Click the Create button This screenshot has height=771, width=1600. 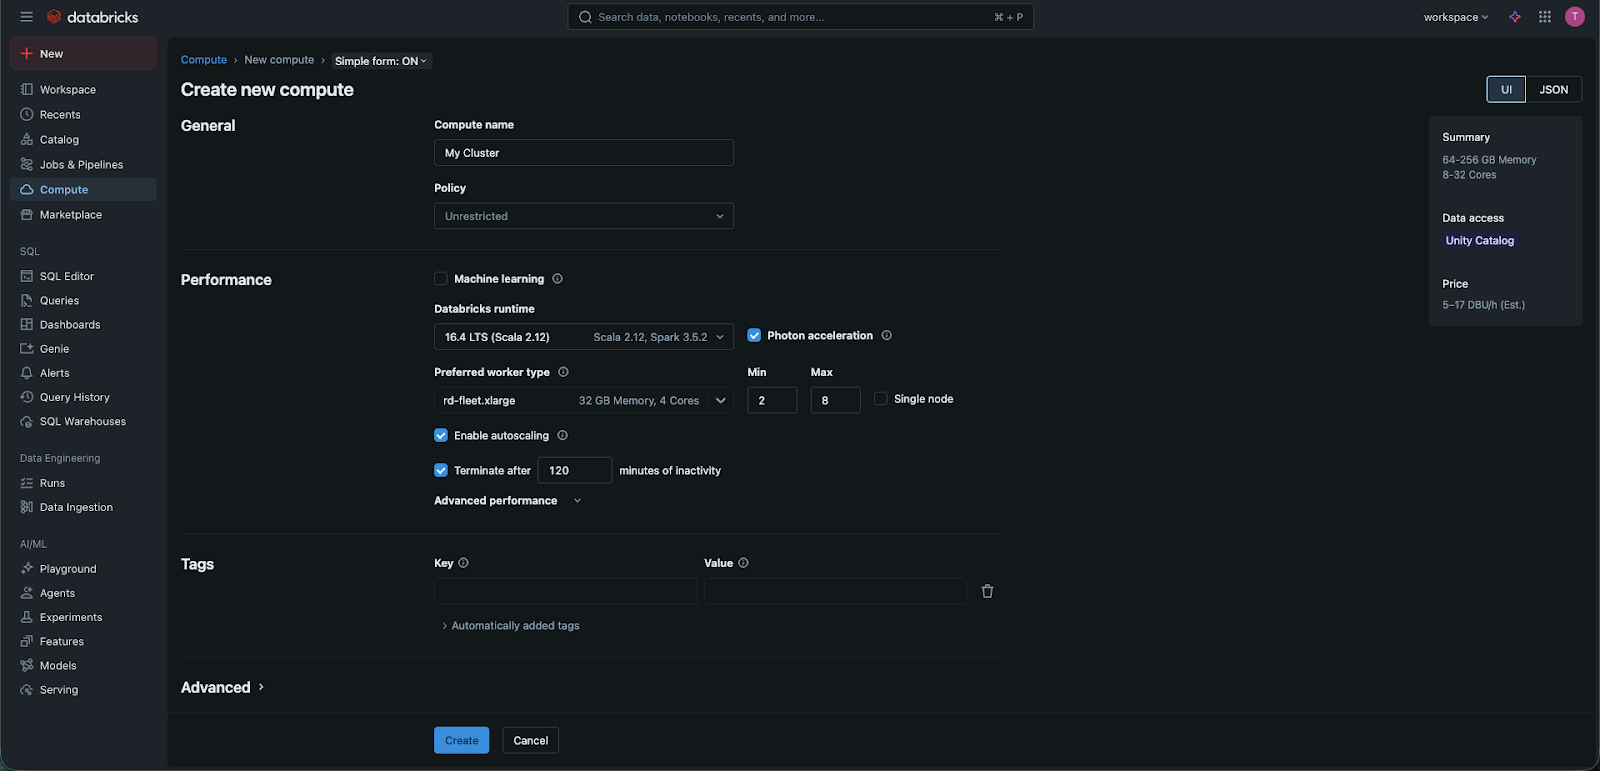[x=461, y=741]
